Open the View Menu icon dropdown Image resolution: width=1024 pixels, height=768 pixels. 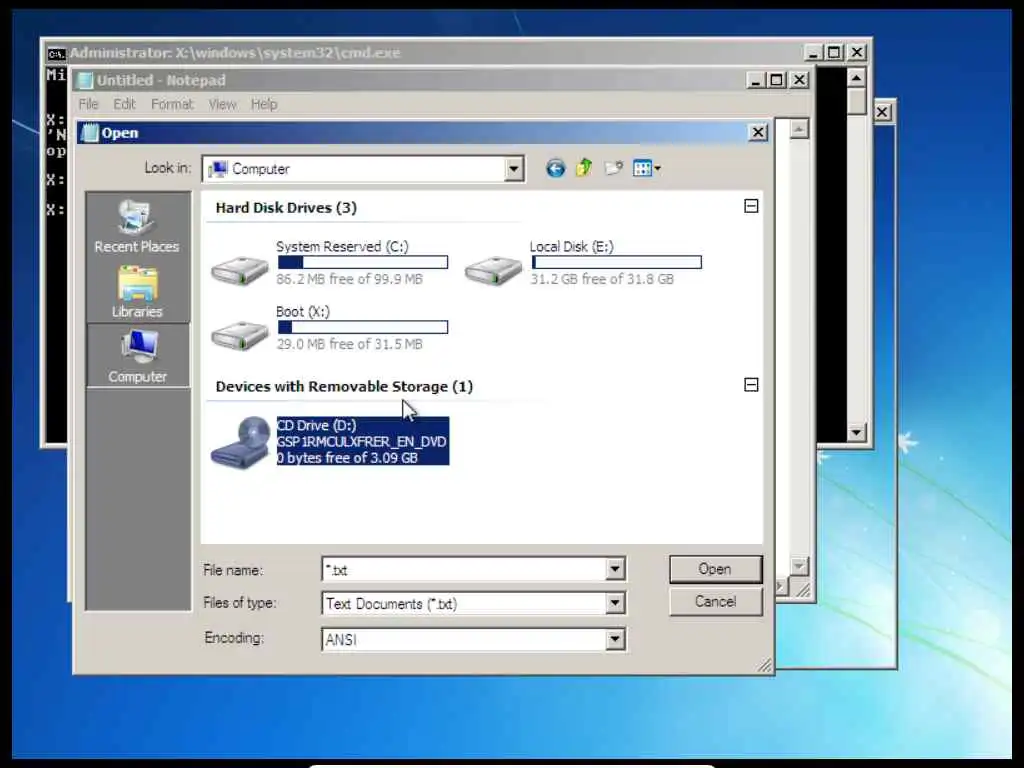click(647, 168)
